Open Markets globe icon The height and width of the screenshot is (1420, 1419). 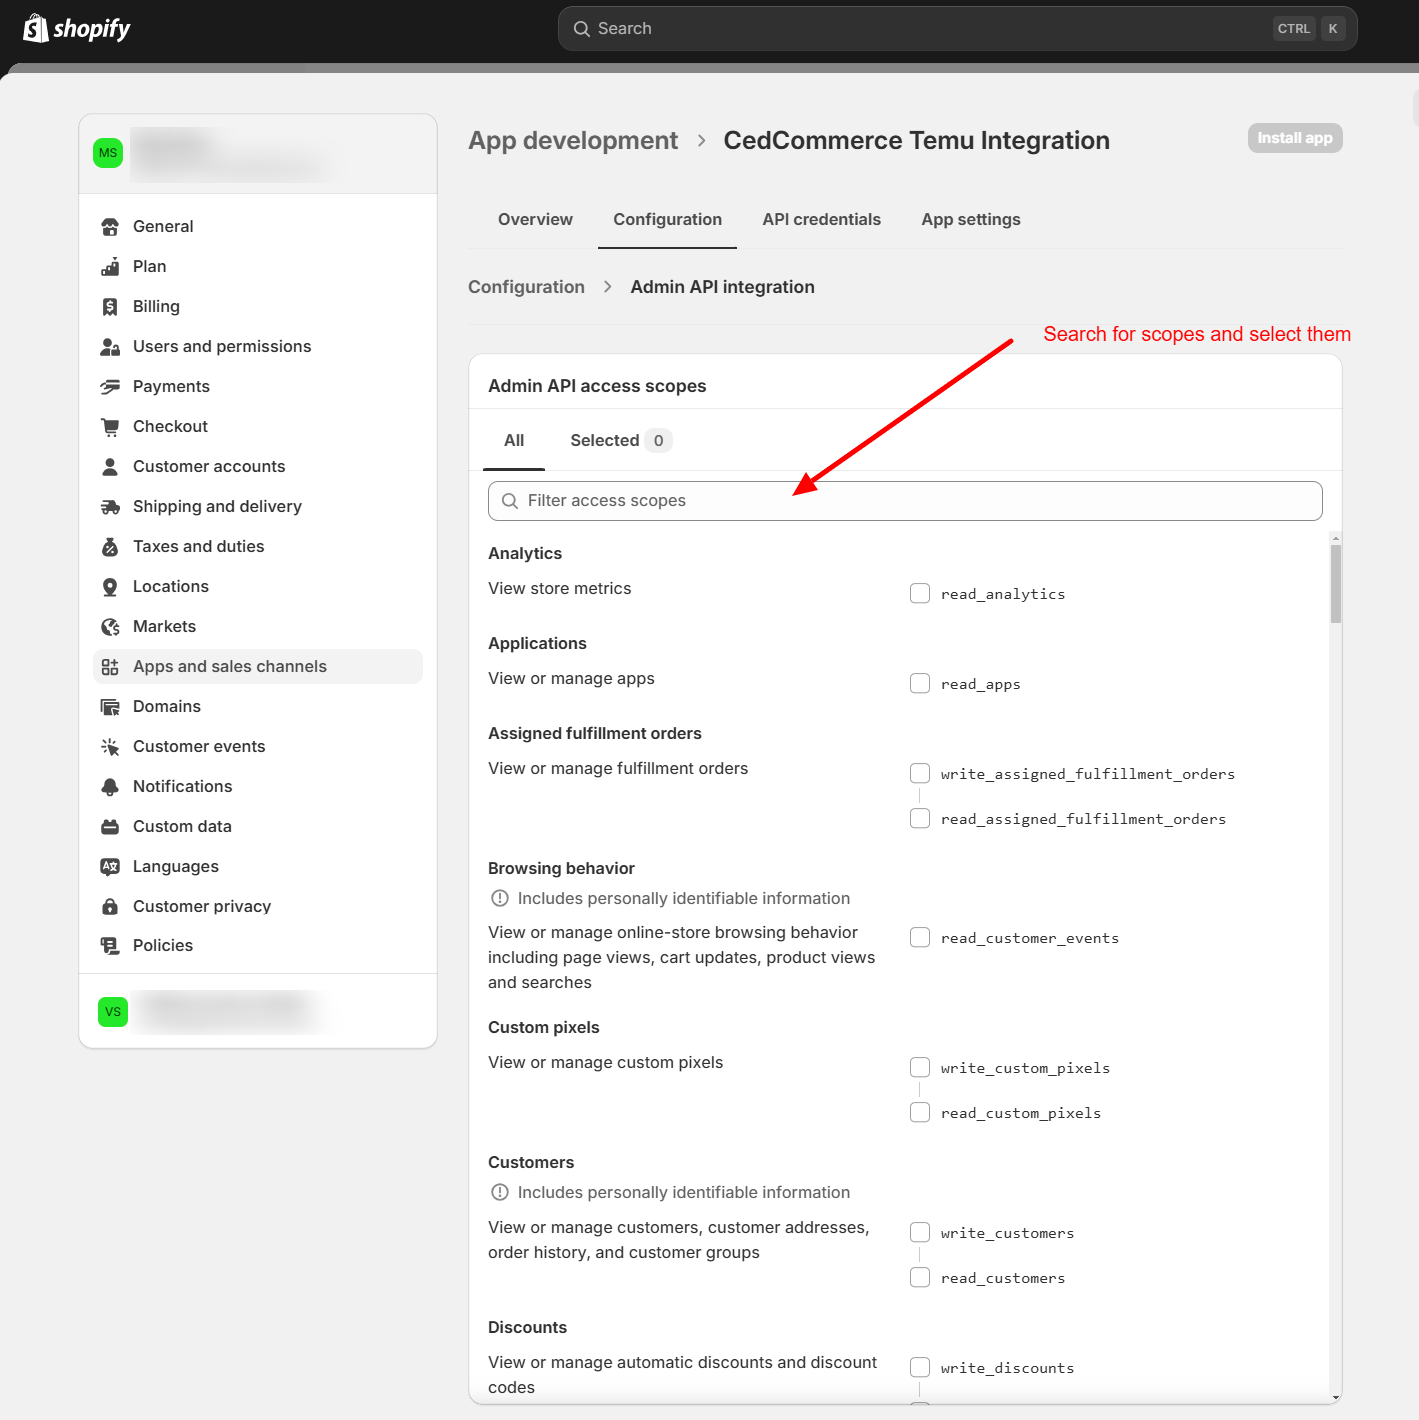(x=110, y=627)
